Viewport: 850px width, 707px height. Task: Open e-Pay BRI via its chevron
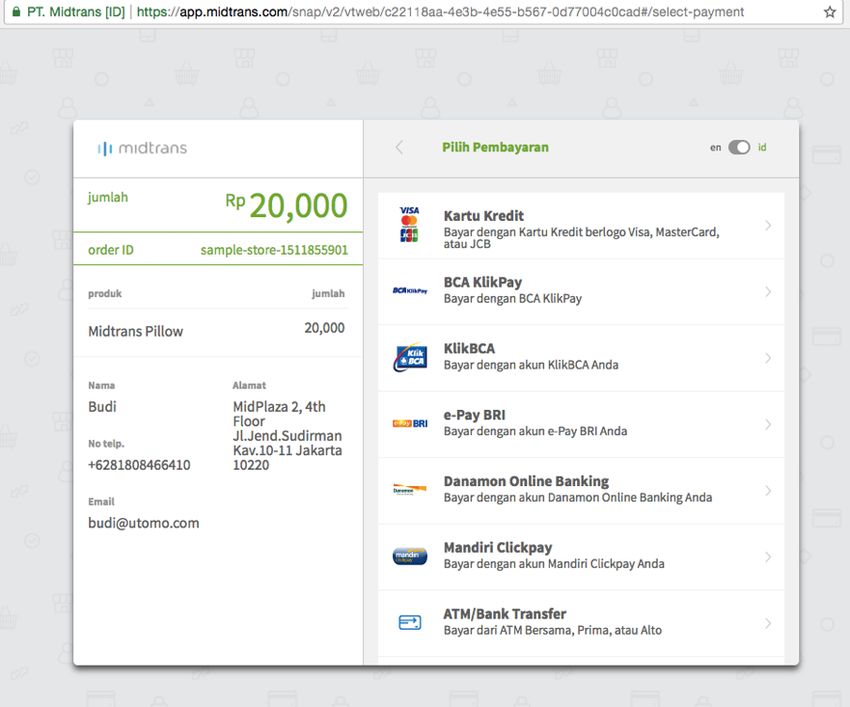click(768, 424)
